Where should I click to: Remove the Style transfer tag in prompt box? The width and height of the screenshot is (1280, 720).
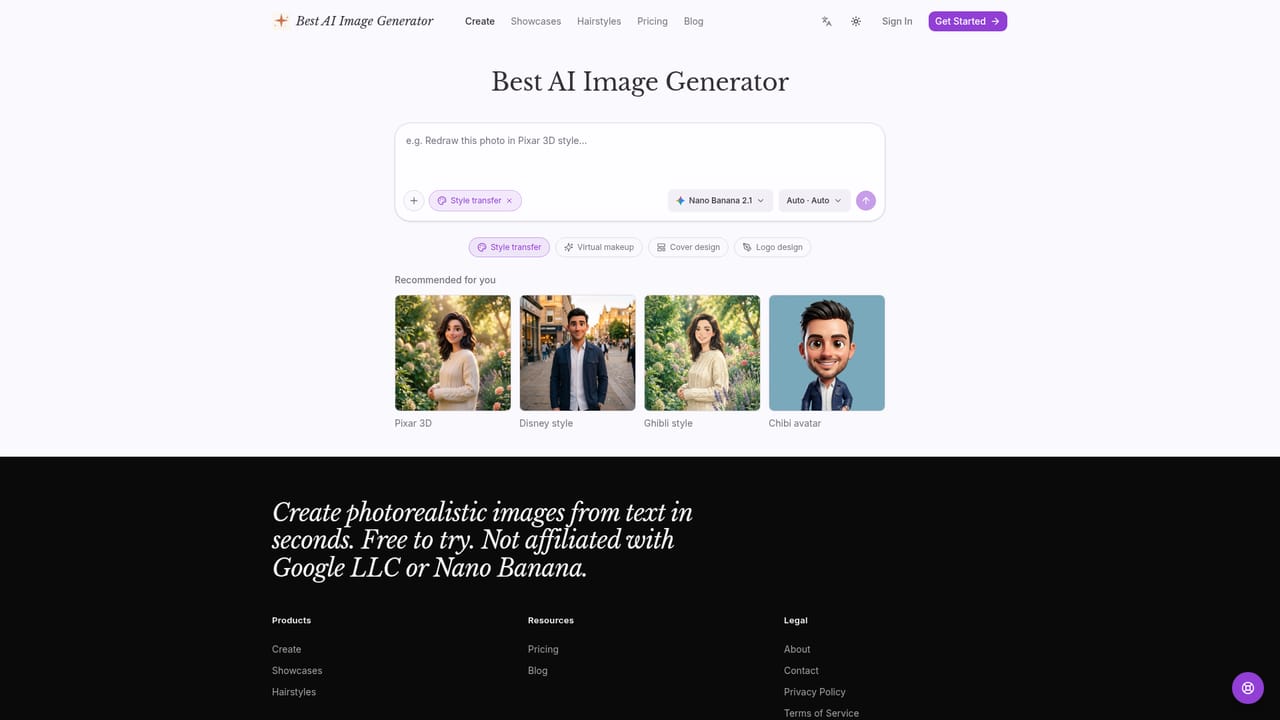[x=509, y=201]
